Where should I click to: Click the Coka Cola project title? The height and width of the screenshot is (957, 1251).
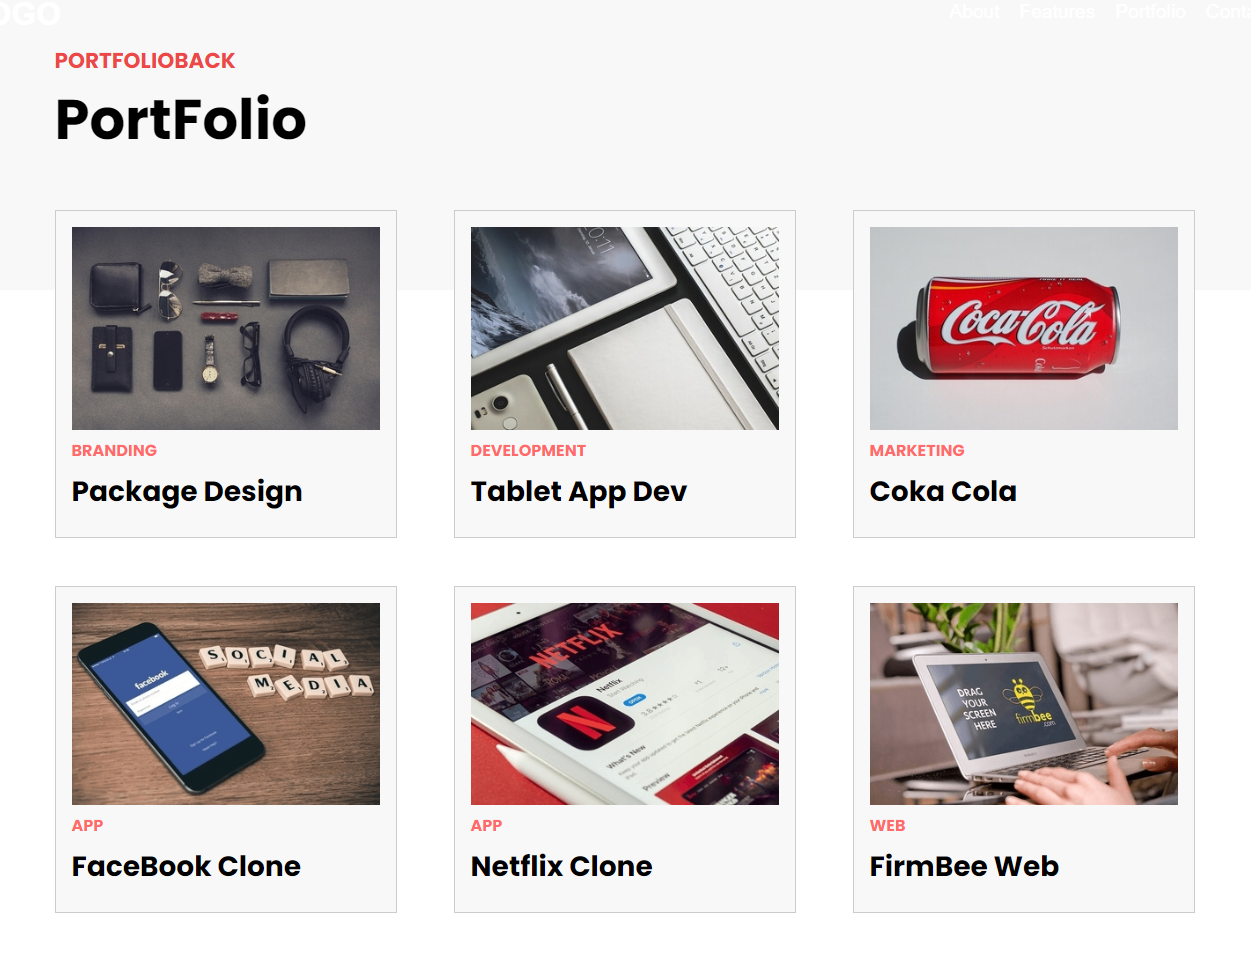coord(943,491)
